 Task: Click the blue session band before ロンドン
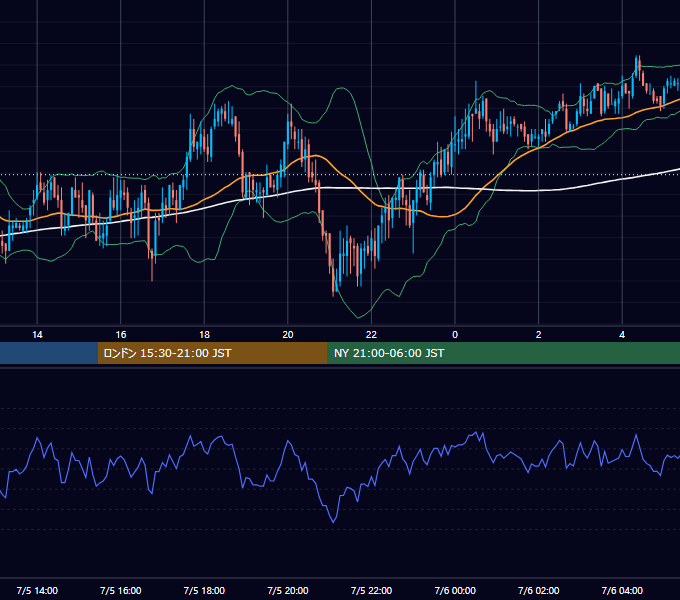coord(49,353)
